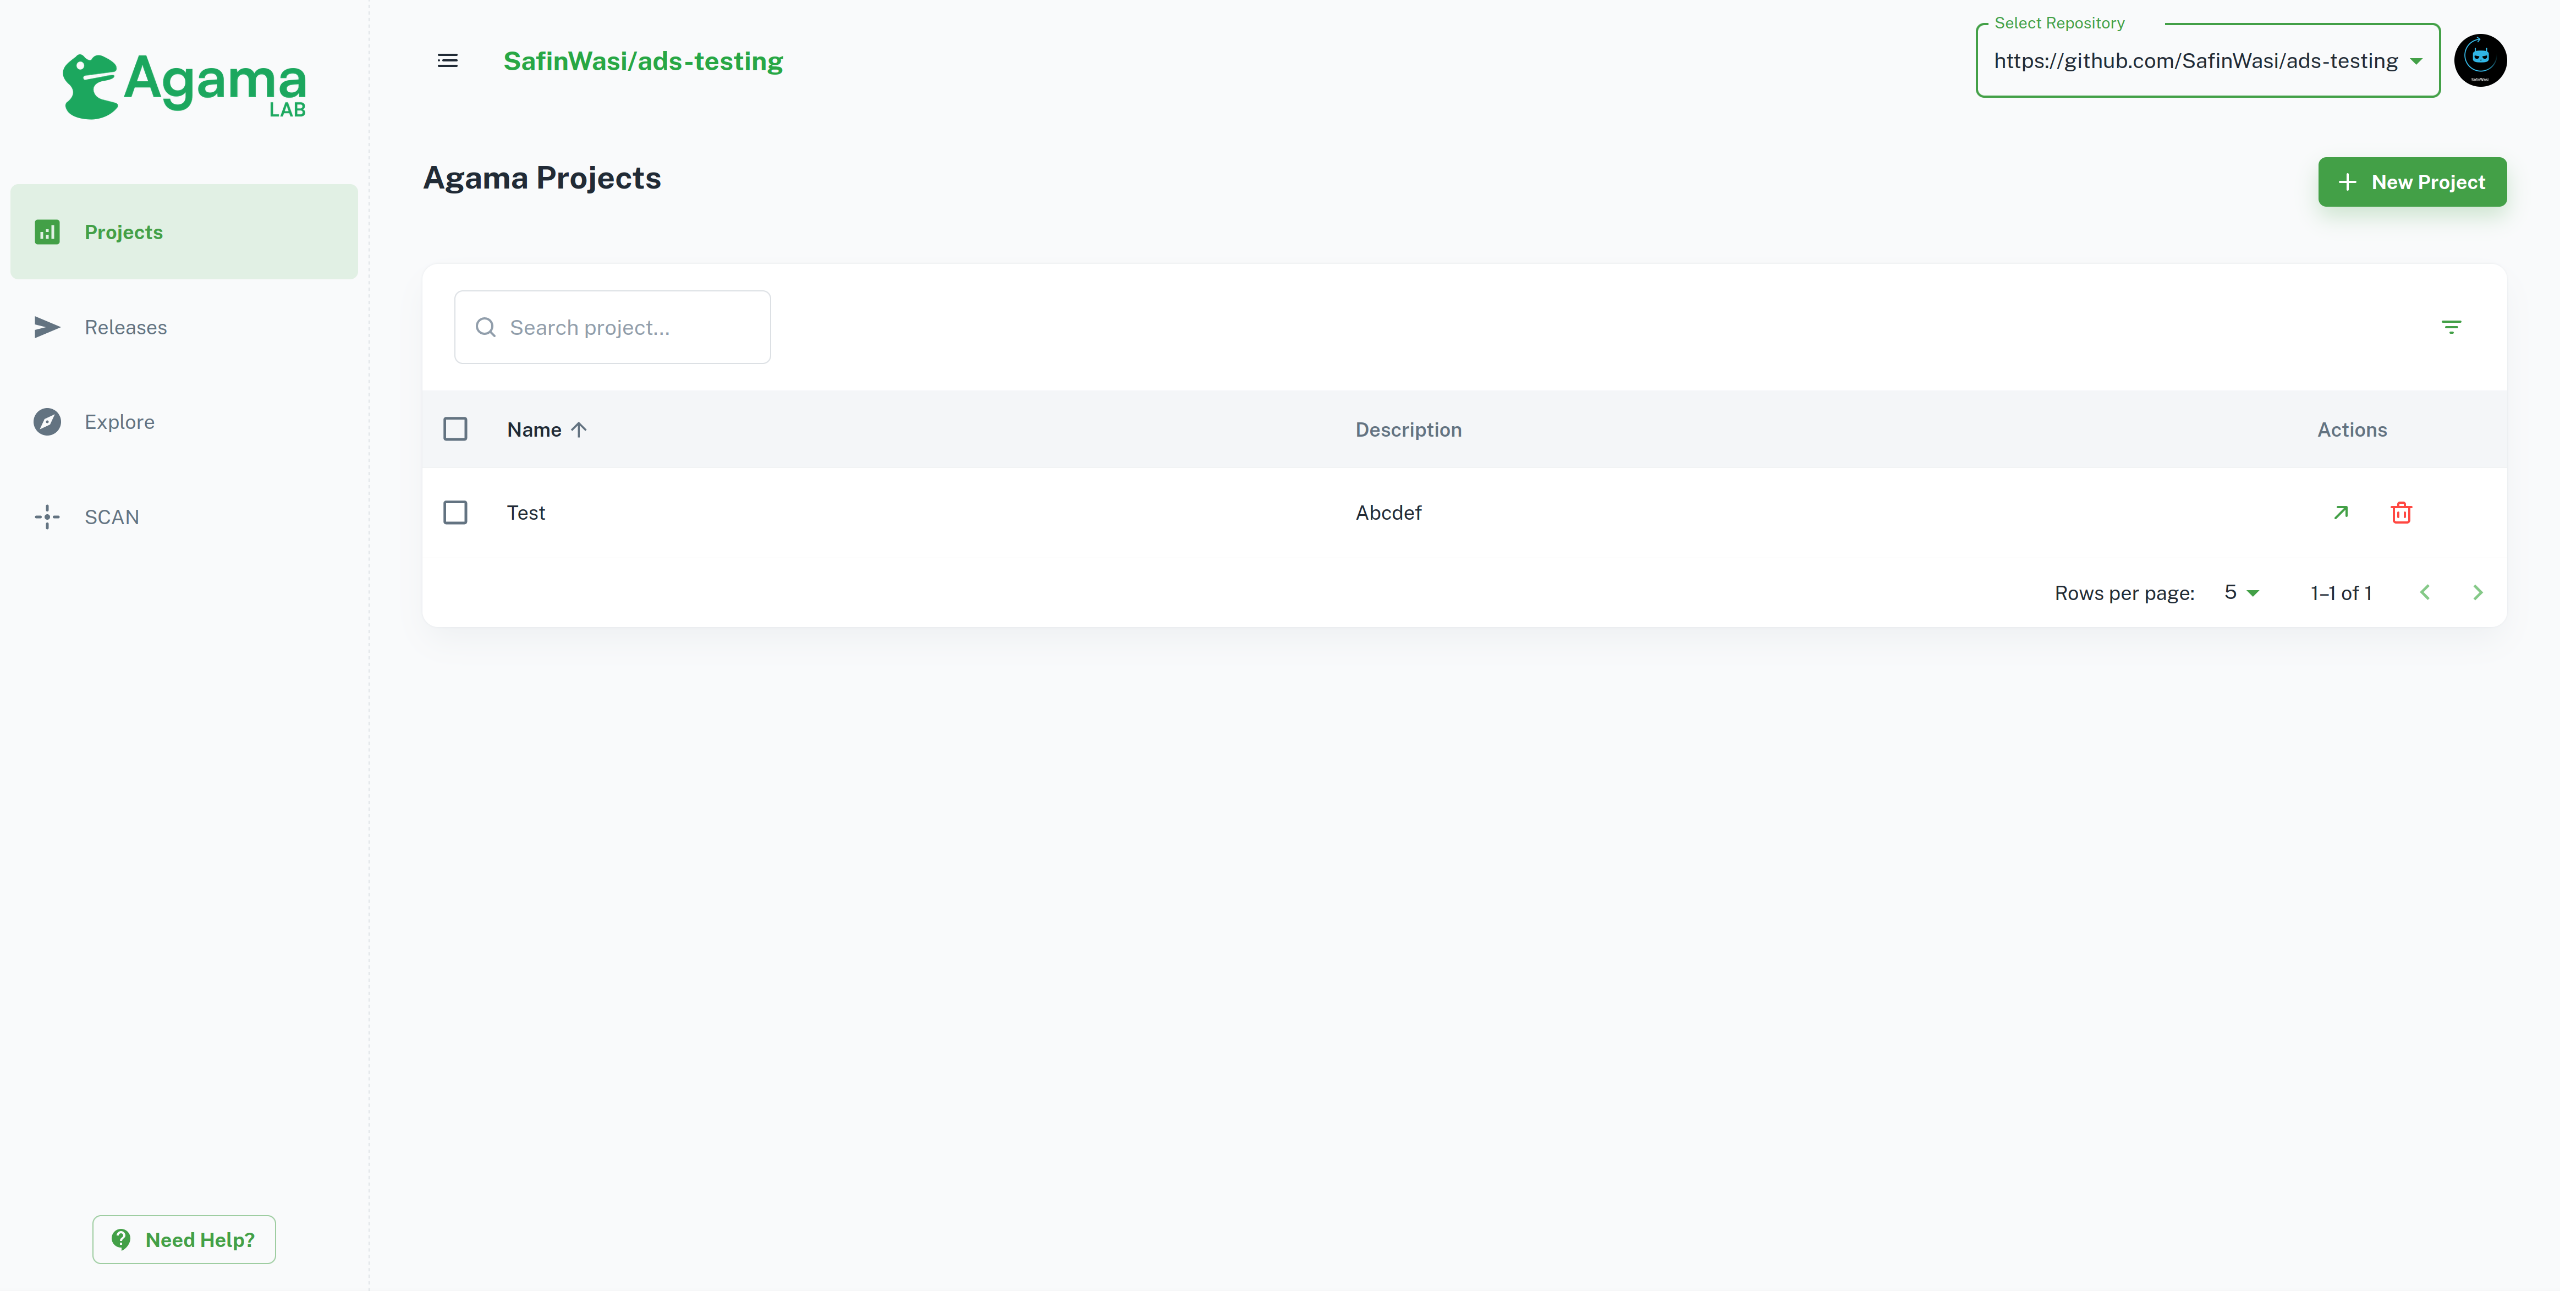Click the filter icon on projects list

coord(2451,326)
